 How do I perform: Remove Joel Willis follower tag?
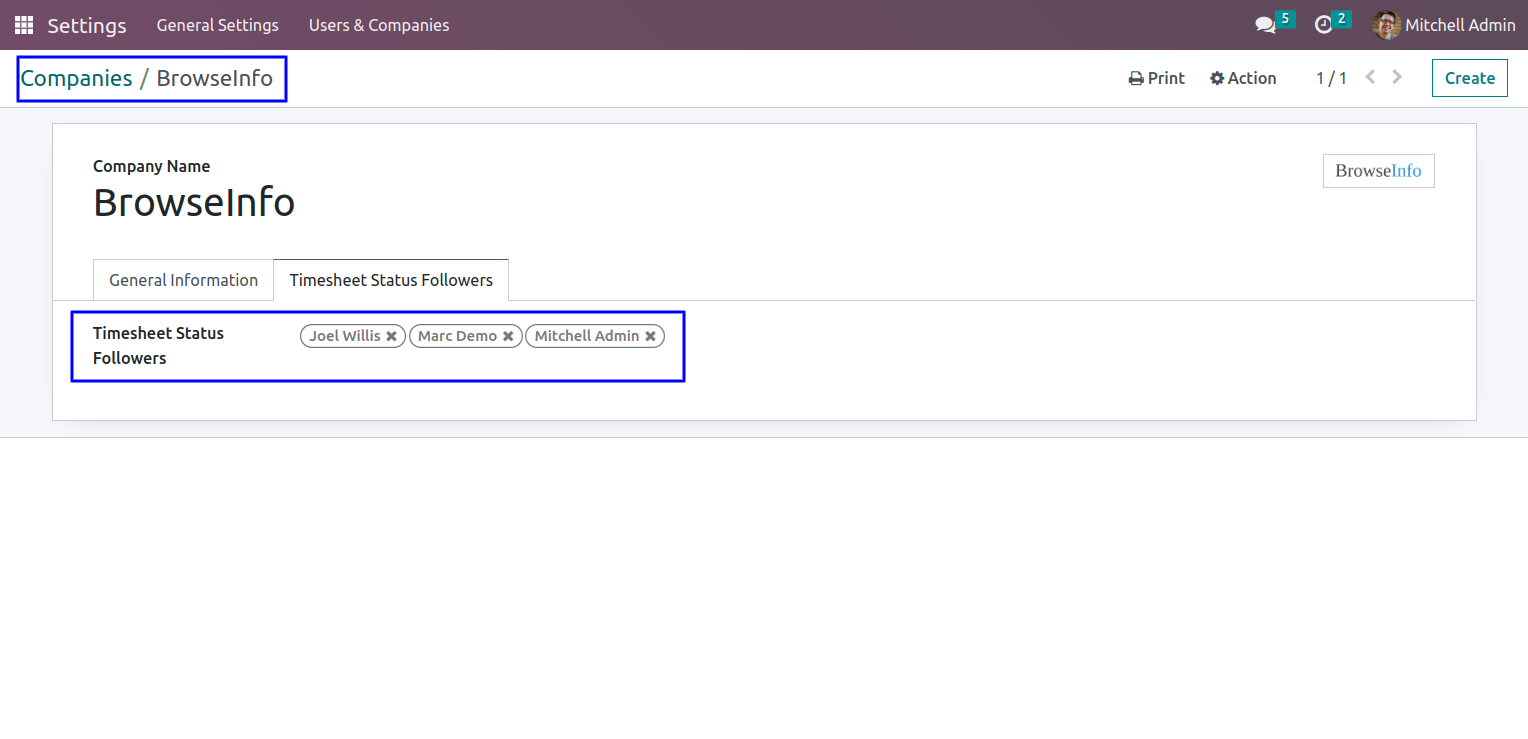[x=392, y=336]
